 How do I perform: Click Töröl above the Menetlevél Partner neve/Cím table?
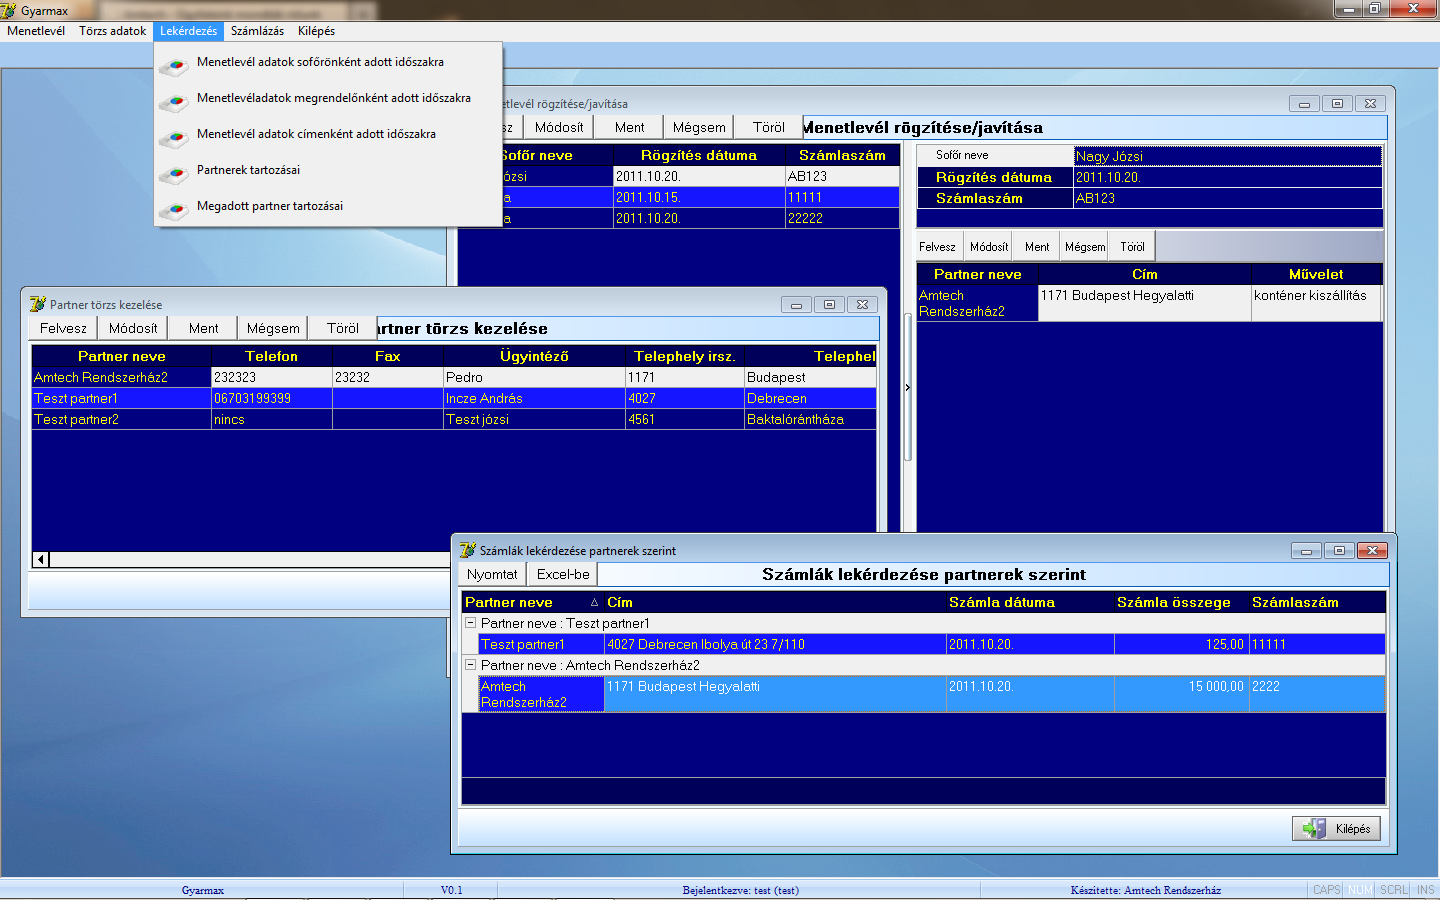point(1132,247)
